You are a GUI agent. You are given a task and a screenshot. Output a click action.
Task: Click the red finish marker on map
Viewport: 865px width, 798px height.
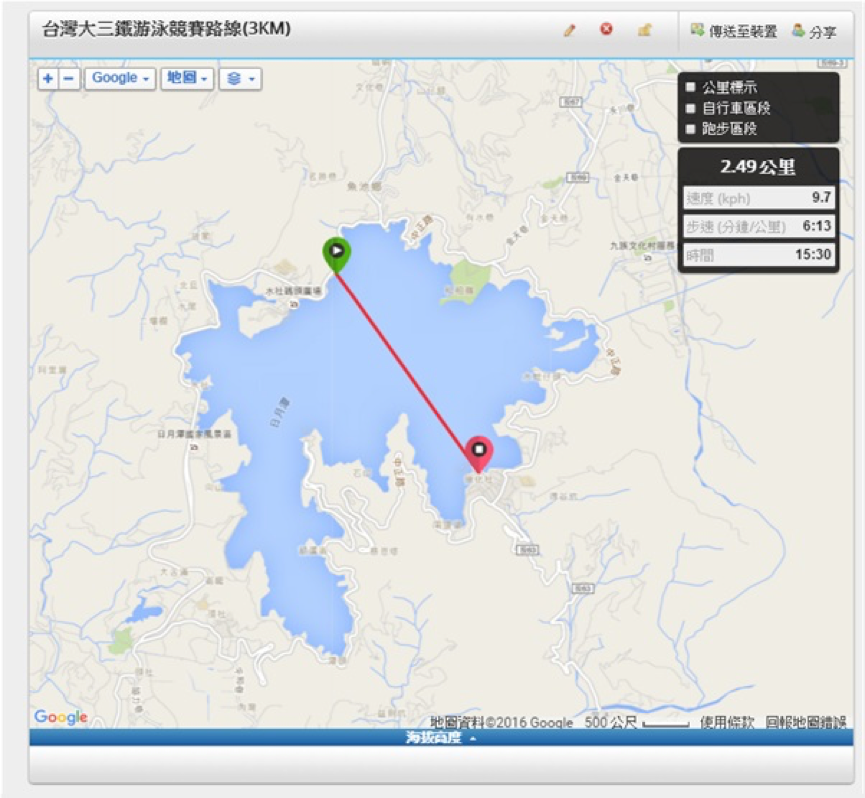[x=479, y=454]
